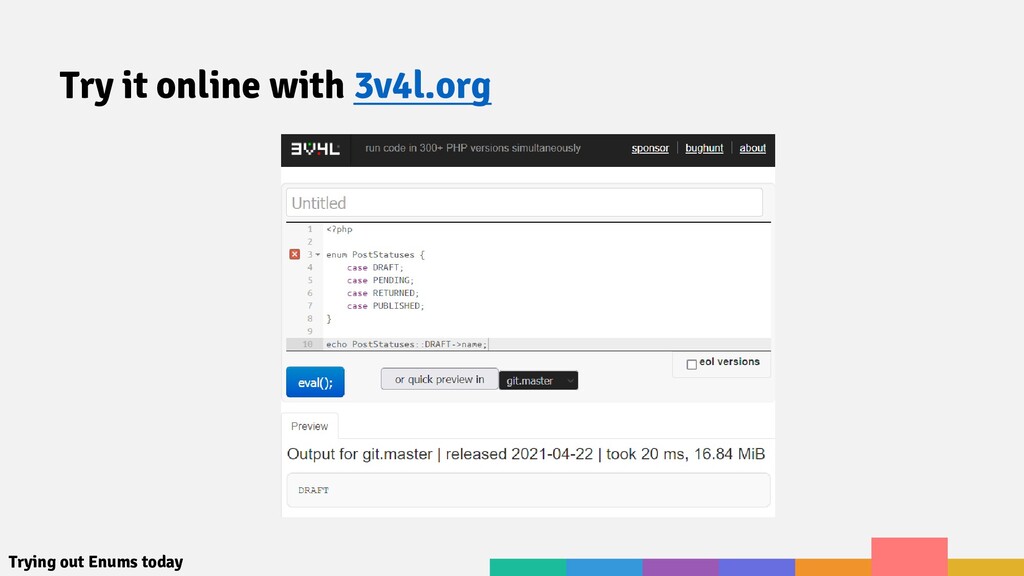Image resolution: width=1024 pixels, height=576 pixels.
Task: Click the line 'case PENDING;'
Action: click(380, 280)
